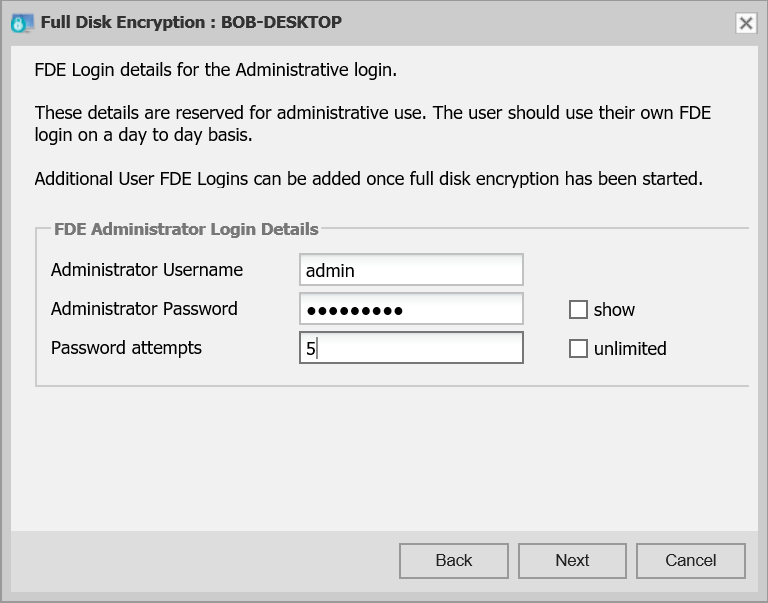The width and height of the screenshot is (768, 603).
Task: Click the 'FDE Administrator Login Details' group heading
Action: pos(186,229)
